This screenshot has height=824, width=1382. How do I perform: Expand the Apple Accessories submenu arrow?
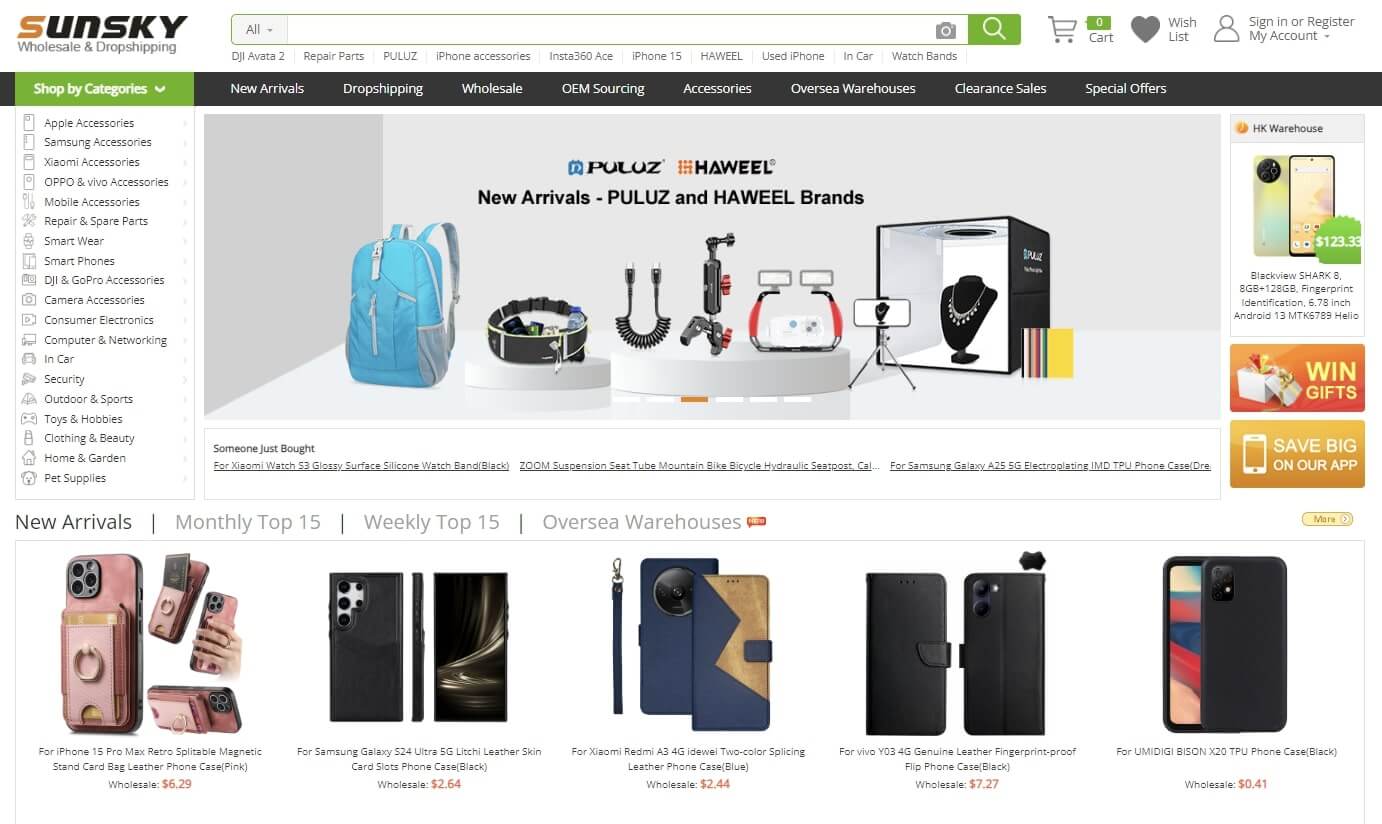[185, 123]
